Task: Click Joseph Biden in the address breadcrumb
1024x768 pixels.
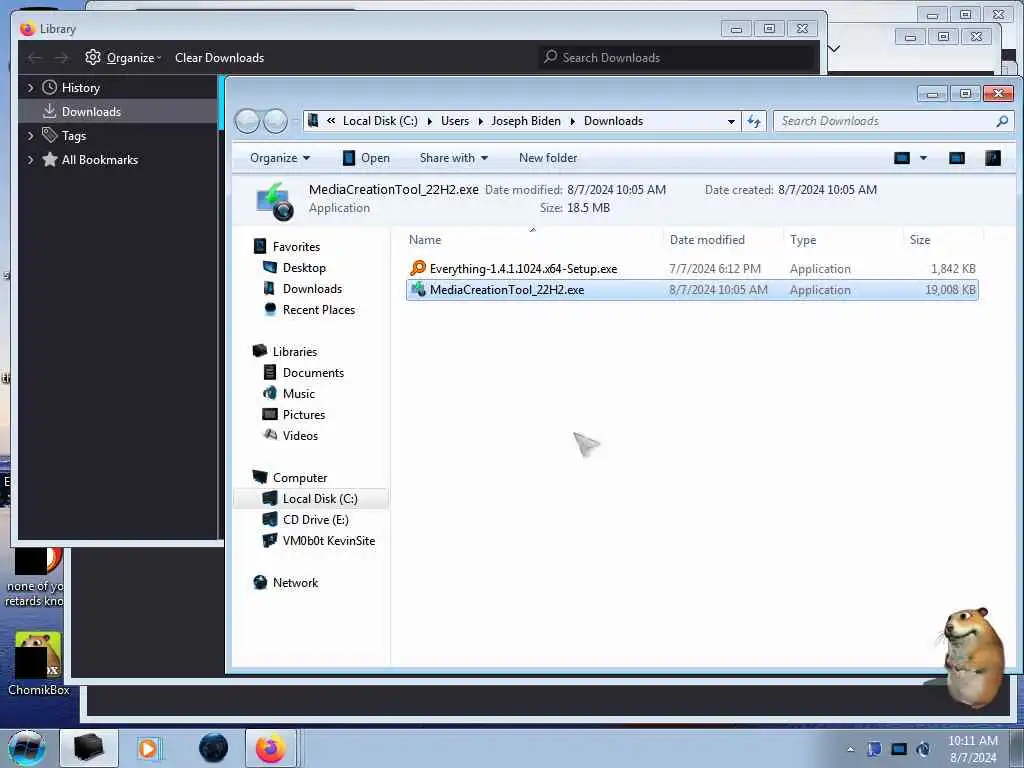Action: [526, 121]
